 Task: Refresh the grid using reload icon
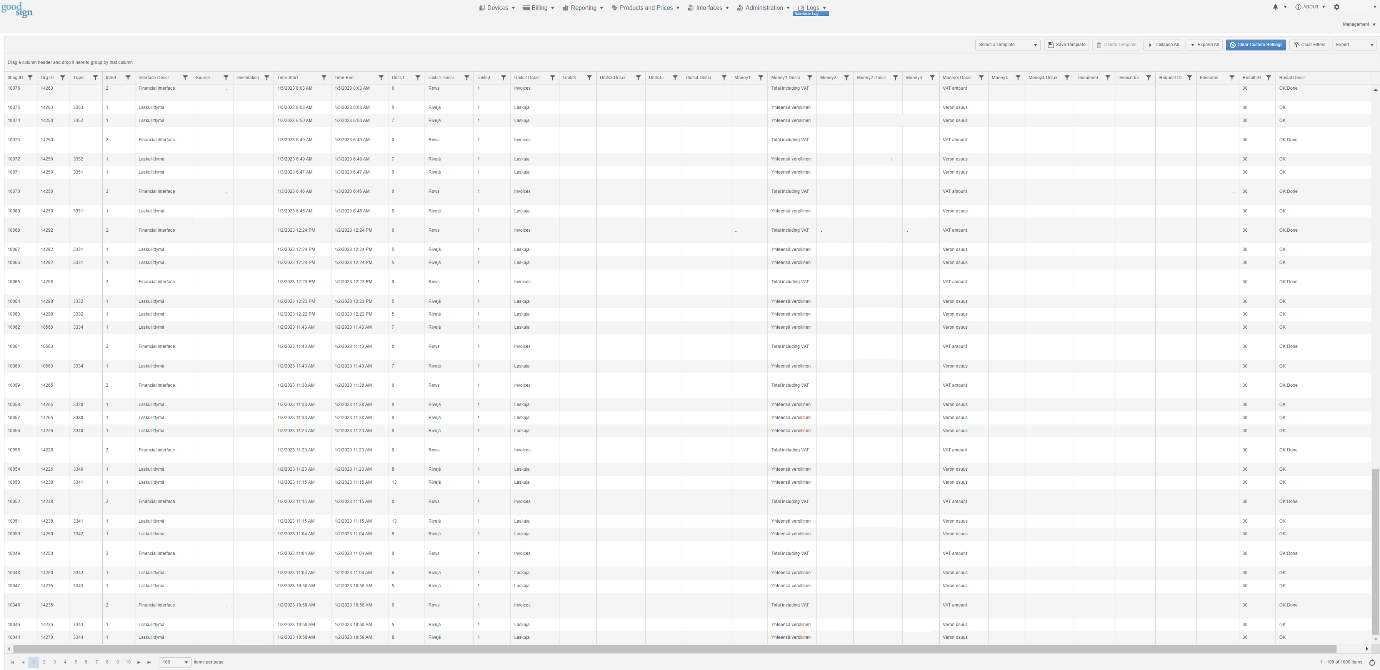tap(1372, 662)
